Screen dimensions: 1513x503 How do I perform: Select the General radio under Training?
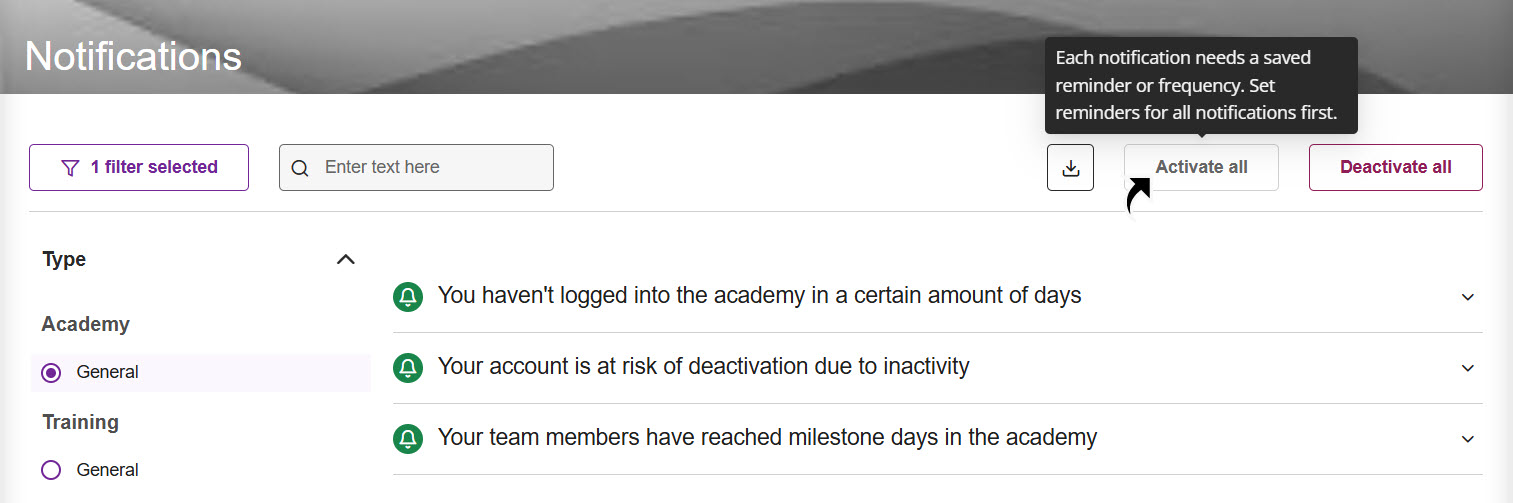[x=51, y=470]
